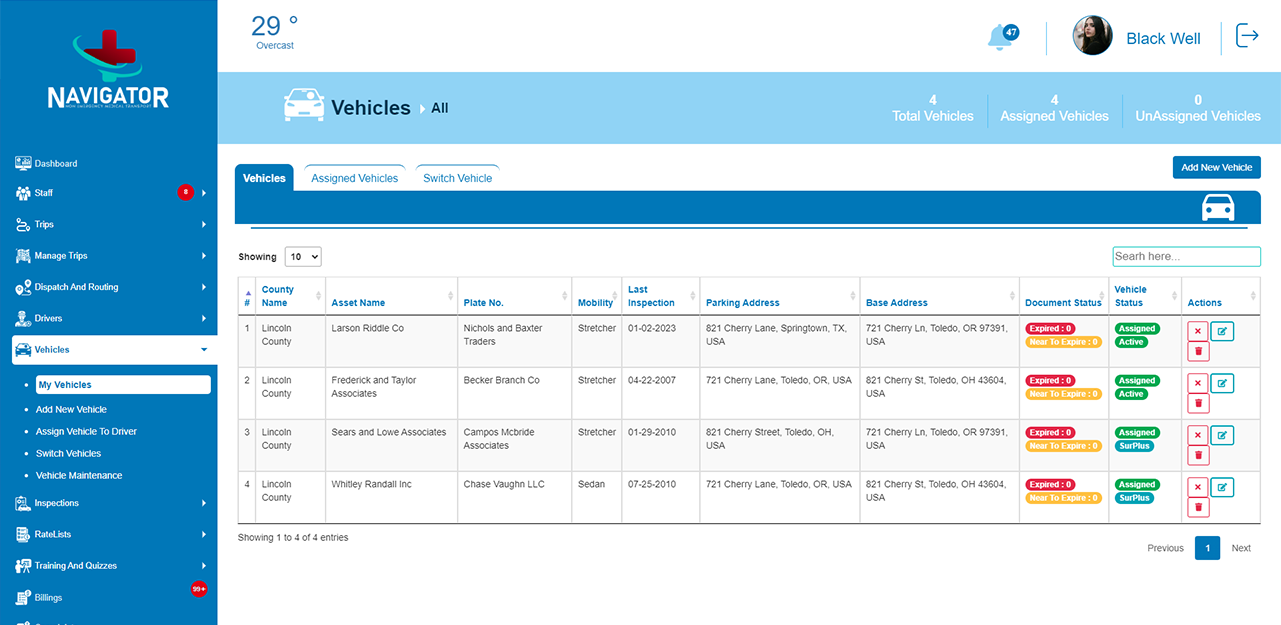Delete vehicle row for Larson Riddle Co
This screenshot has height=625, width=1281.
click(x=1198, y=351)
